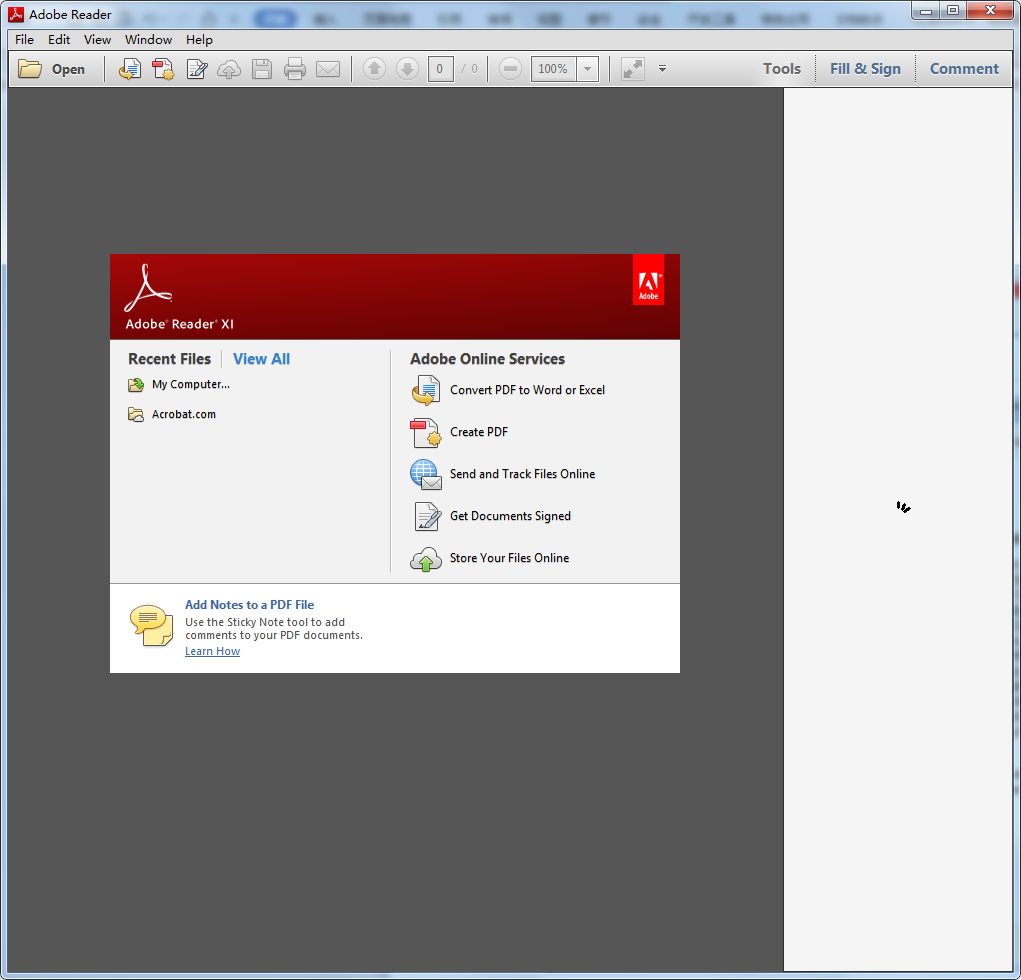Open the File menu
This screenshot has height=980, width=1021.
coord(23,39)
